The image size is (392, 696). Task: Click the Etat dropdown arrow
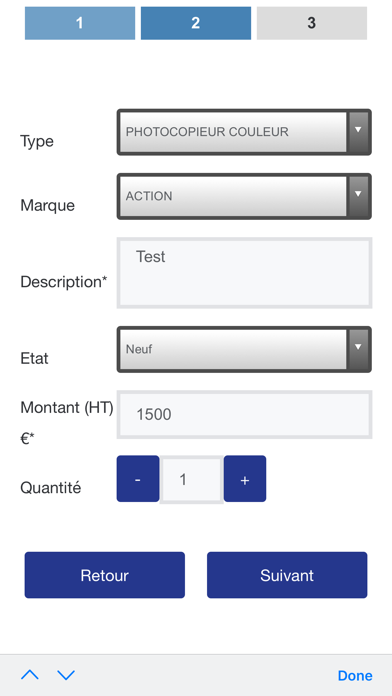tap(358, 349)
